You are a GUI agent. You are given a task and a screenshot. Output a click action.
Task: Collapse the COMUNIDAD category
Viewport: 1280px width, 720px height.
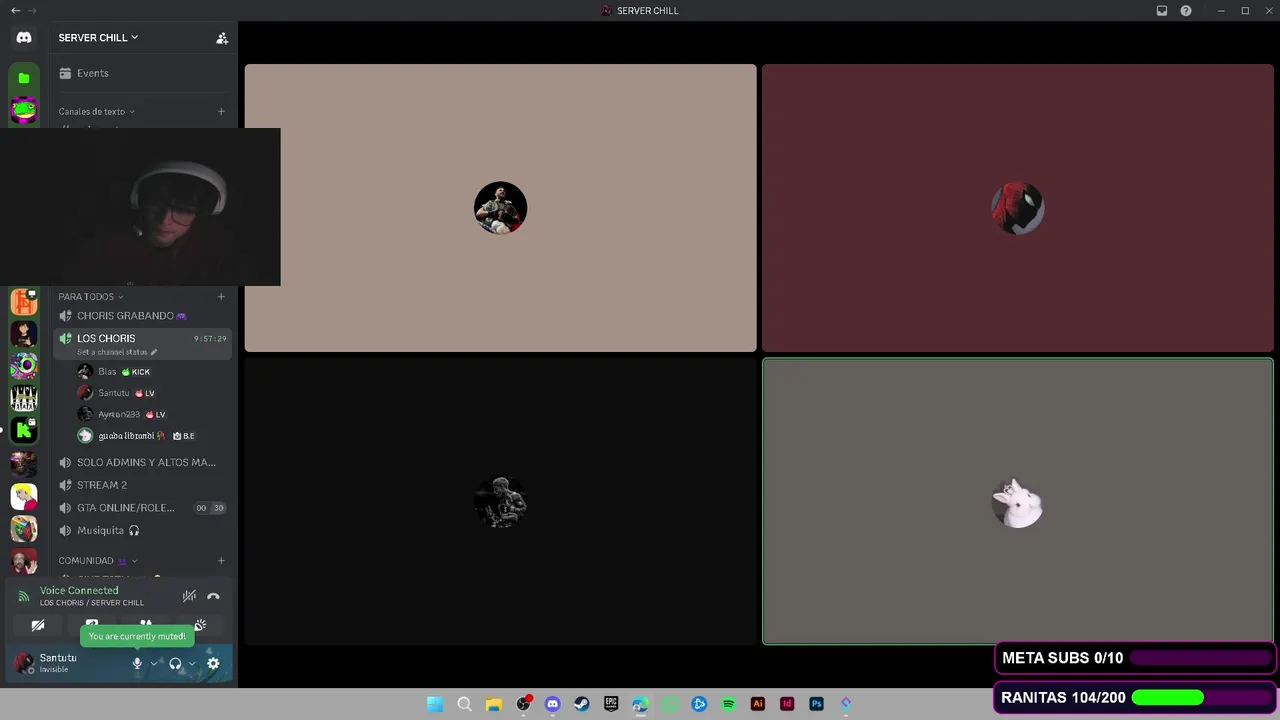[97, 561]
